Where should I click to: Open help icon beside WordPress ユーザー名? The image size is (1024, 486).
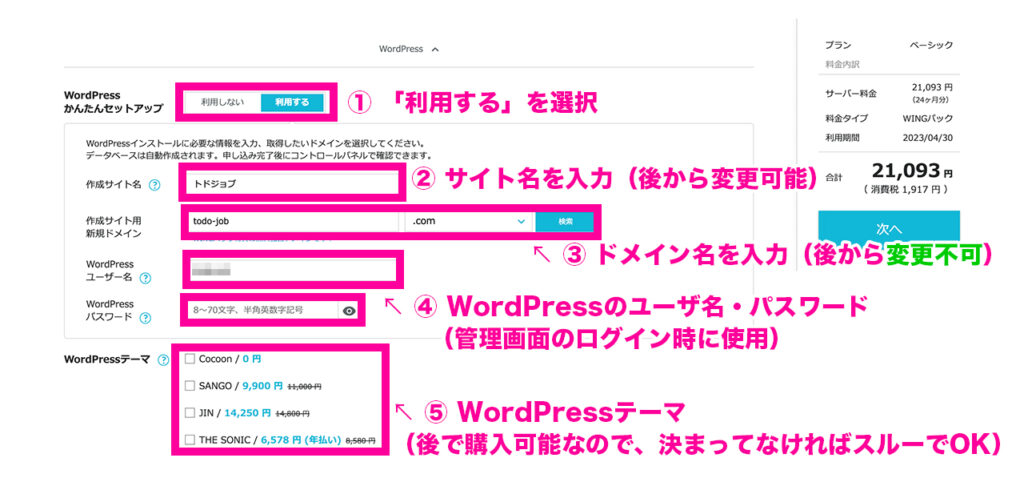[146, 278]
